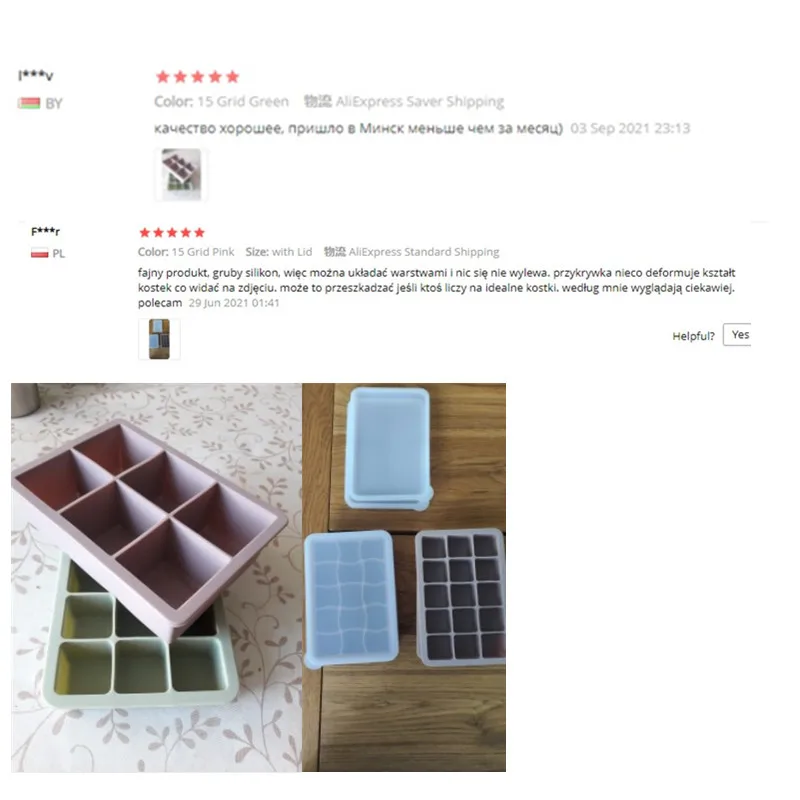Click Color: 15 Grid Pink label
The width and height of the screenshot is (800, 800).
186,252
